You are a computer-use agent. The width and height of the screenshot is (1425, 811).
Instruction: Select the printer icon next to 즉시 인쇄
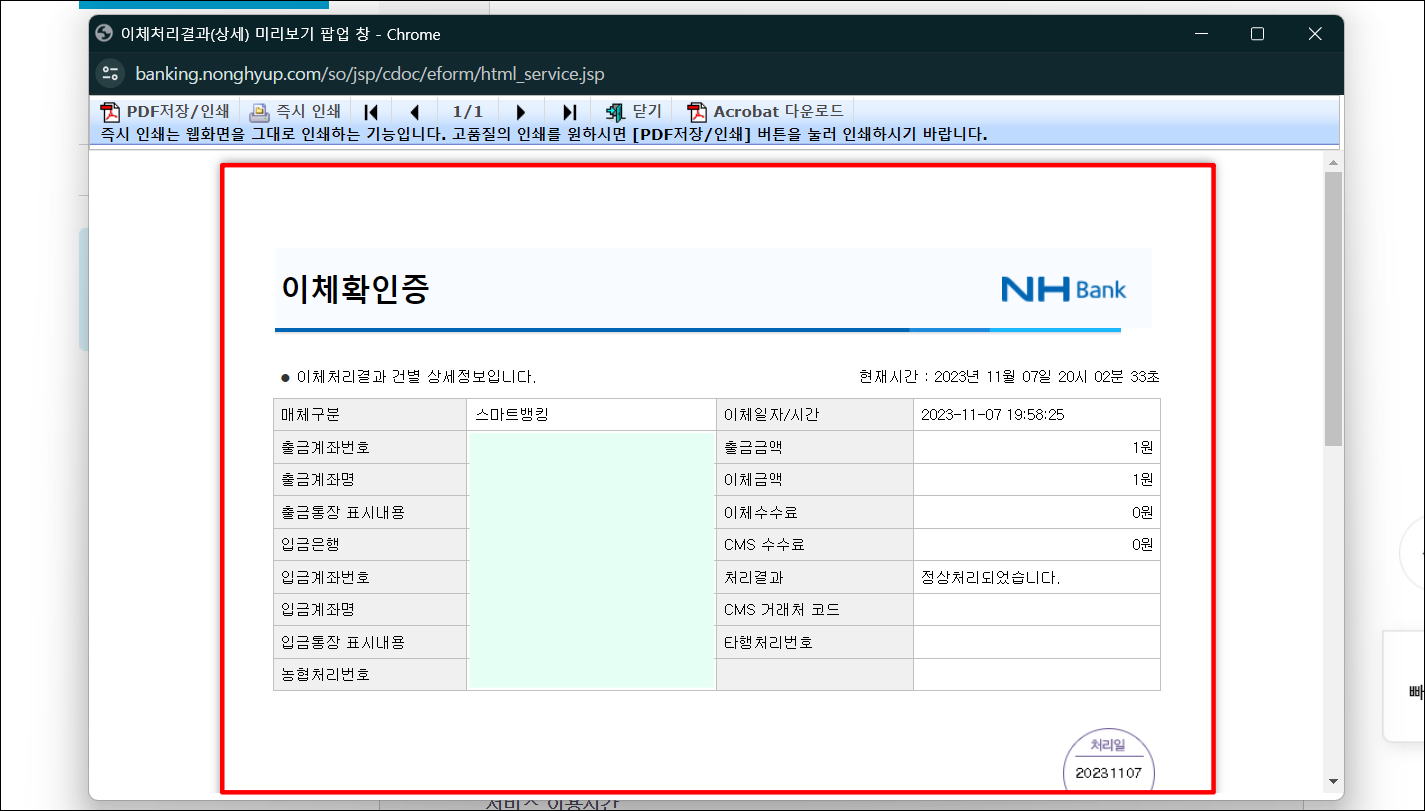pos(259,111)
